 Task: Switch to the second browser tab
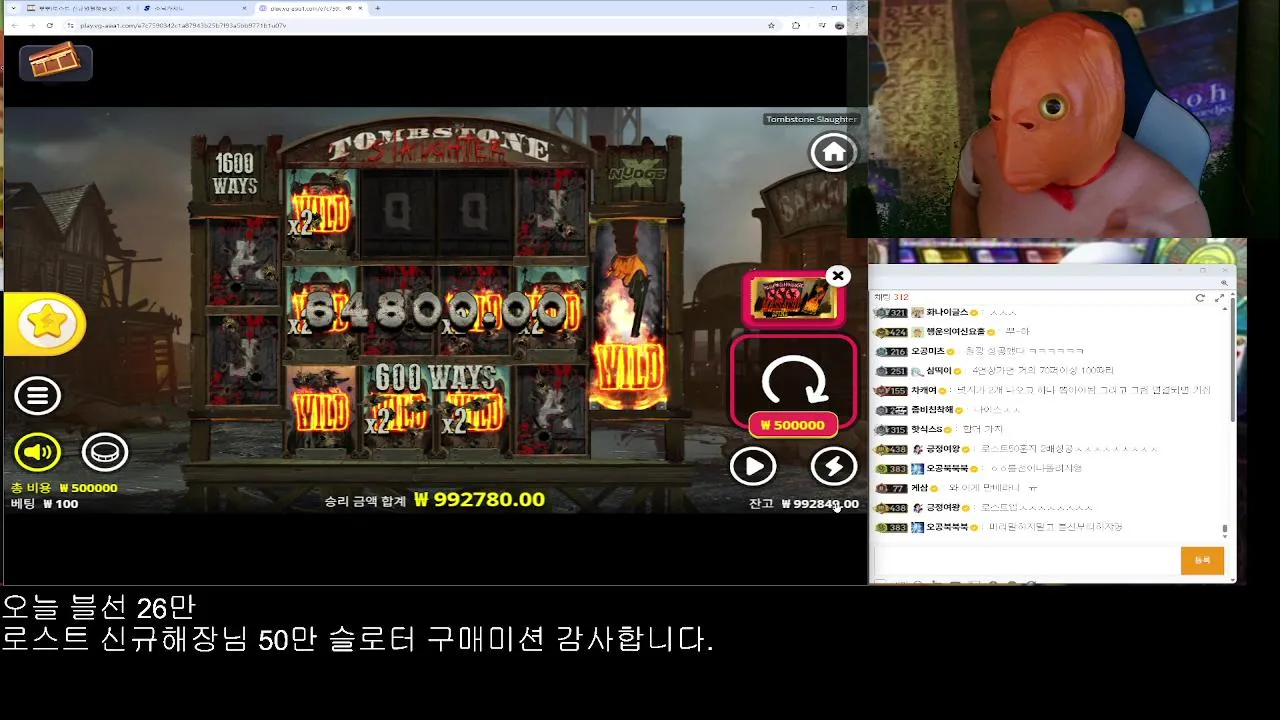(195, 8)
